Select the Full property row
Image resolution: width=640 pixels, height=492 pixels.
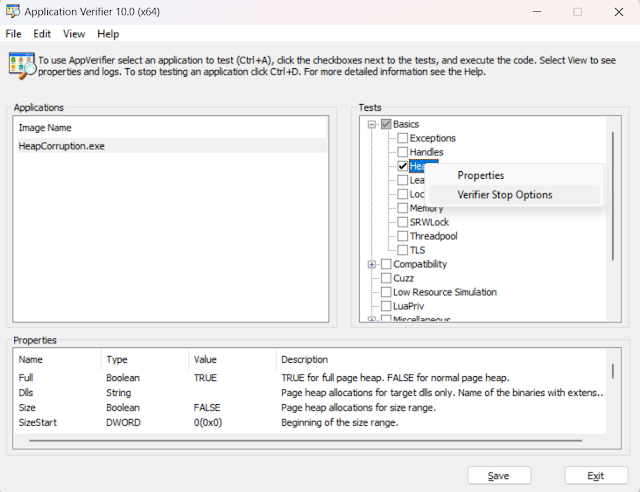pos(310,378)
